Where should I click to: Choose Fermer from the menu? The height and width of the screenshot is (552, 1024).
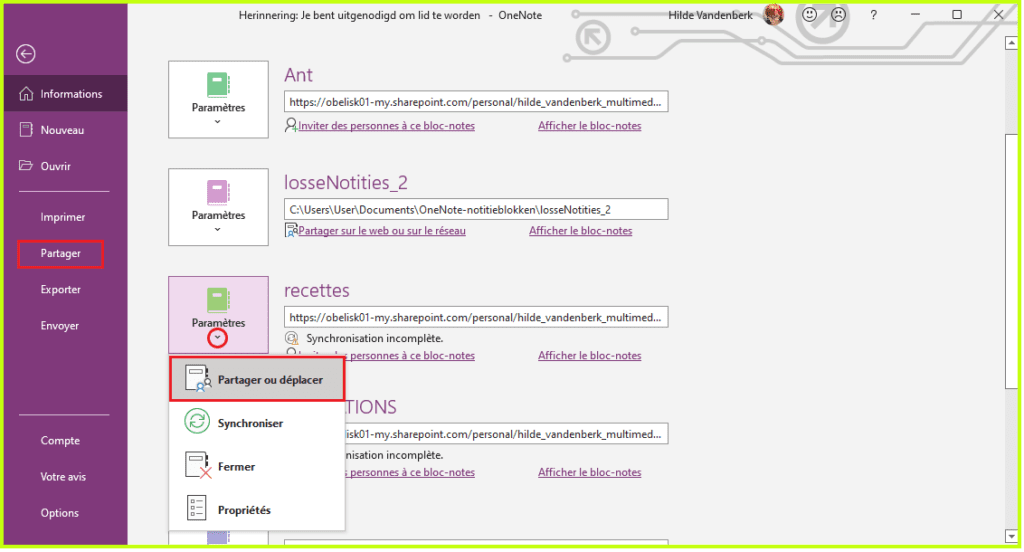257,466
